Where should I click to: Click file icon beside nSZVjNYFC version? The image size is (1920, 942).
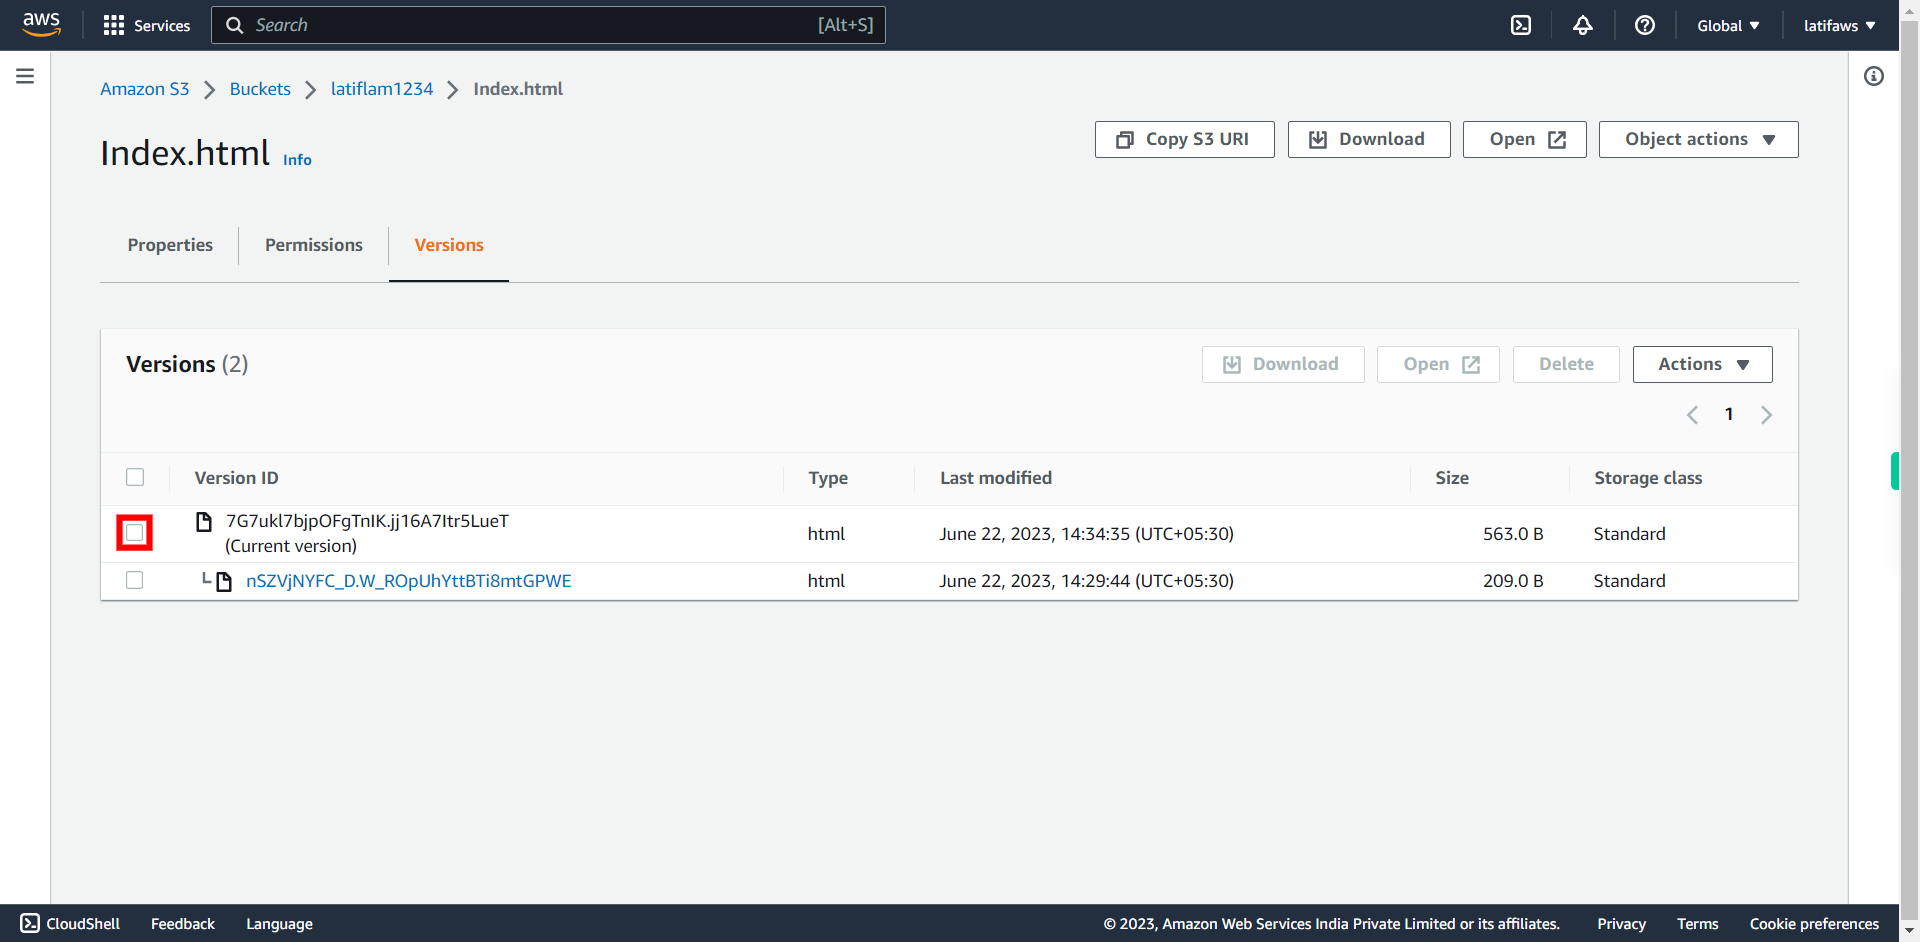(x=224, y=581)
